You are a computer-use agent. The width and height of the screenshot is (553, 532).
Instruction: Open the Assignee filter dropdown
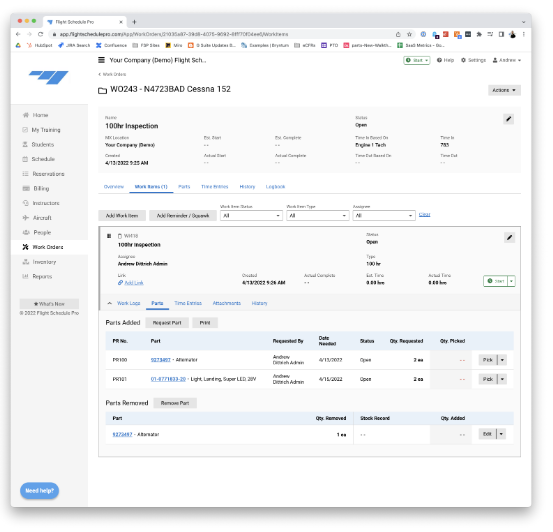(384, 216)
